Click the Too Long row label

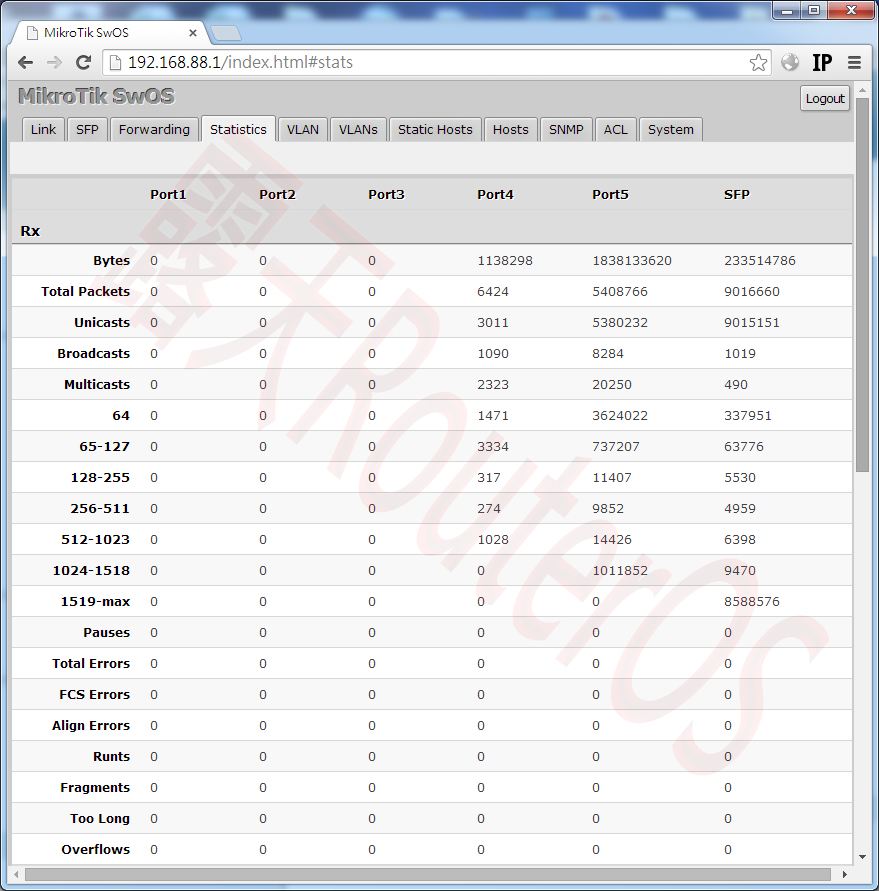click(100, 818)
